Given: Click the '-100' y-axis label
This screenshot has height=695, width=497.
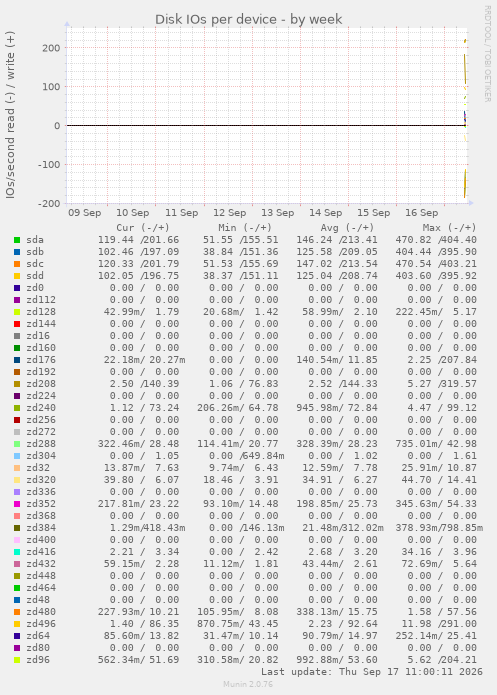Looking at the screenshot, I should [x=48, y=164].
